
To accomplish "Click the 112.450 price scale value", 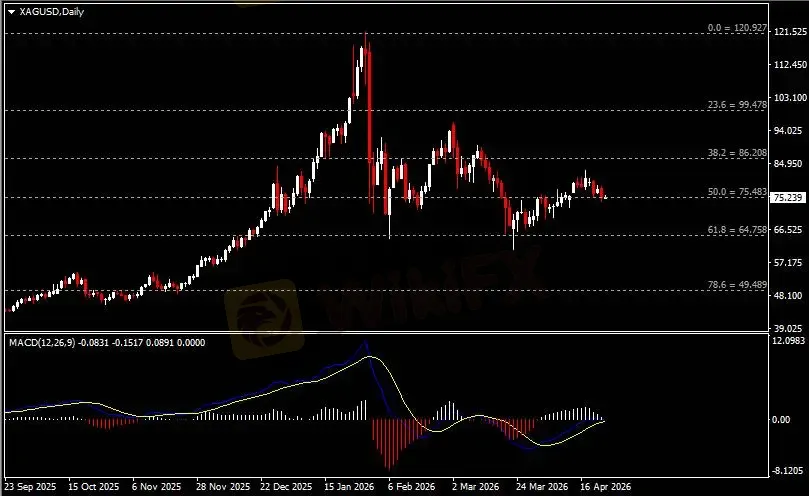I will click(790, 65).
